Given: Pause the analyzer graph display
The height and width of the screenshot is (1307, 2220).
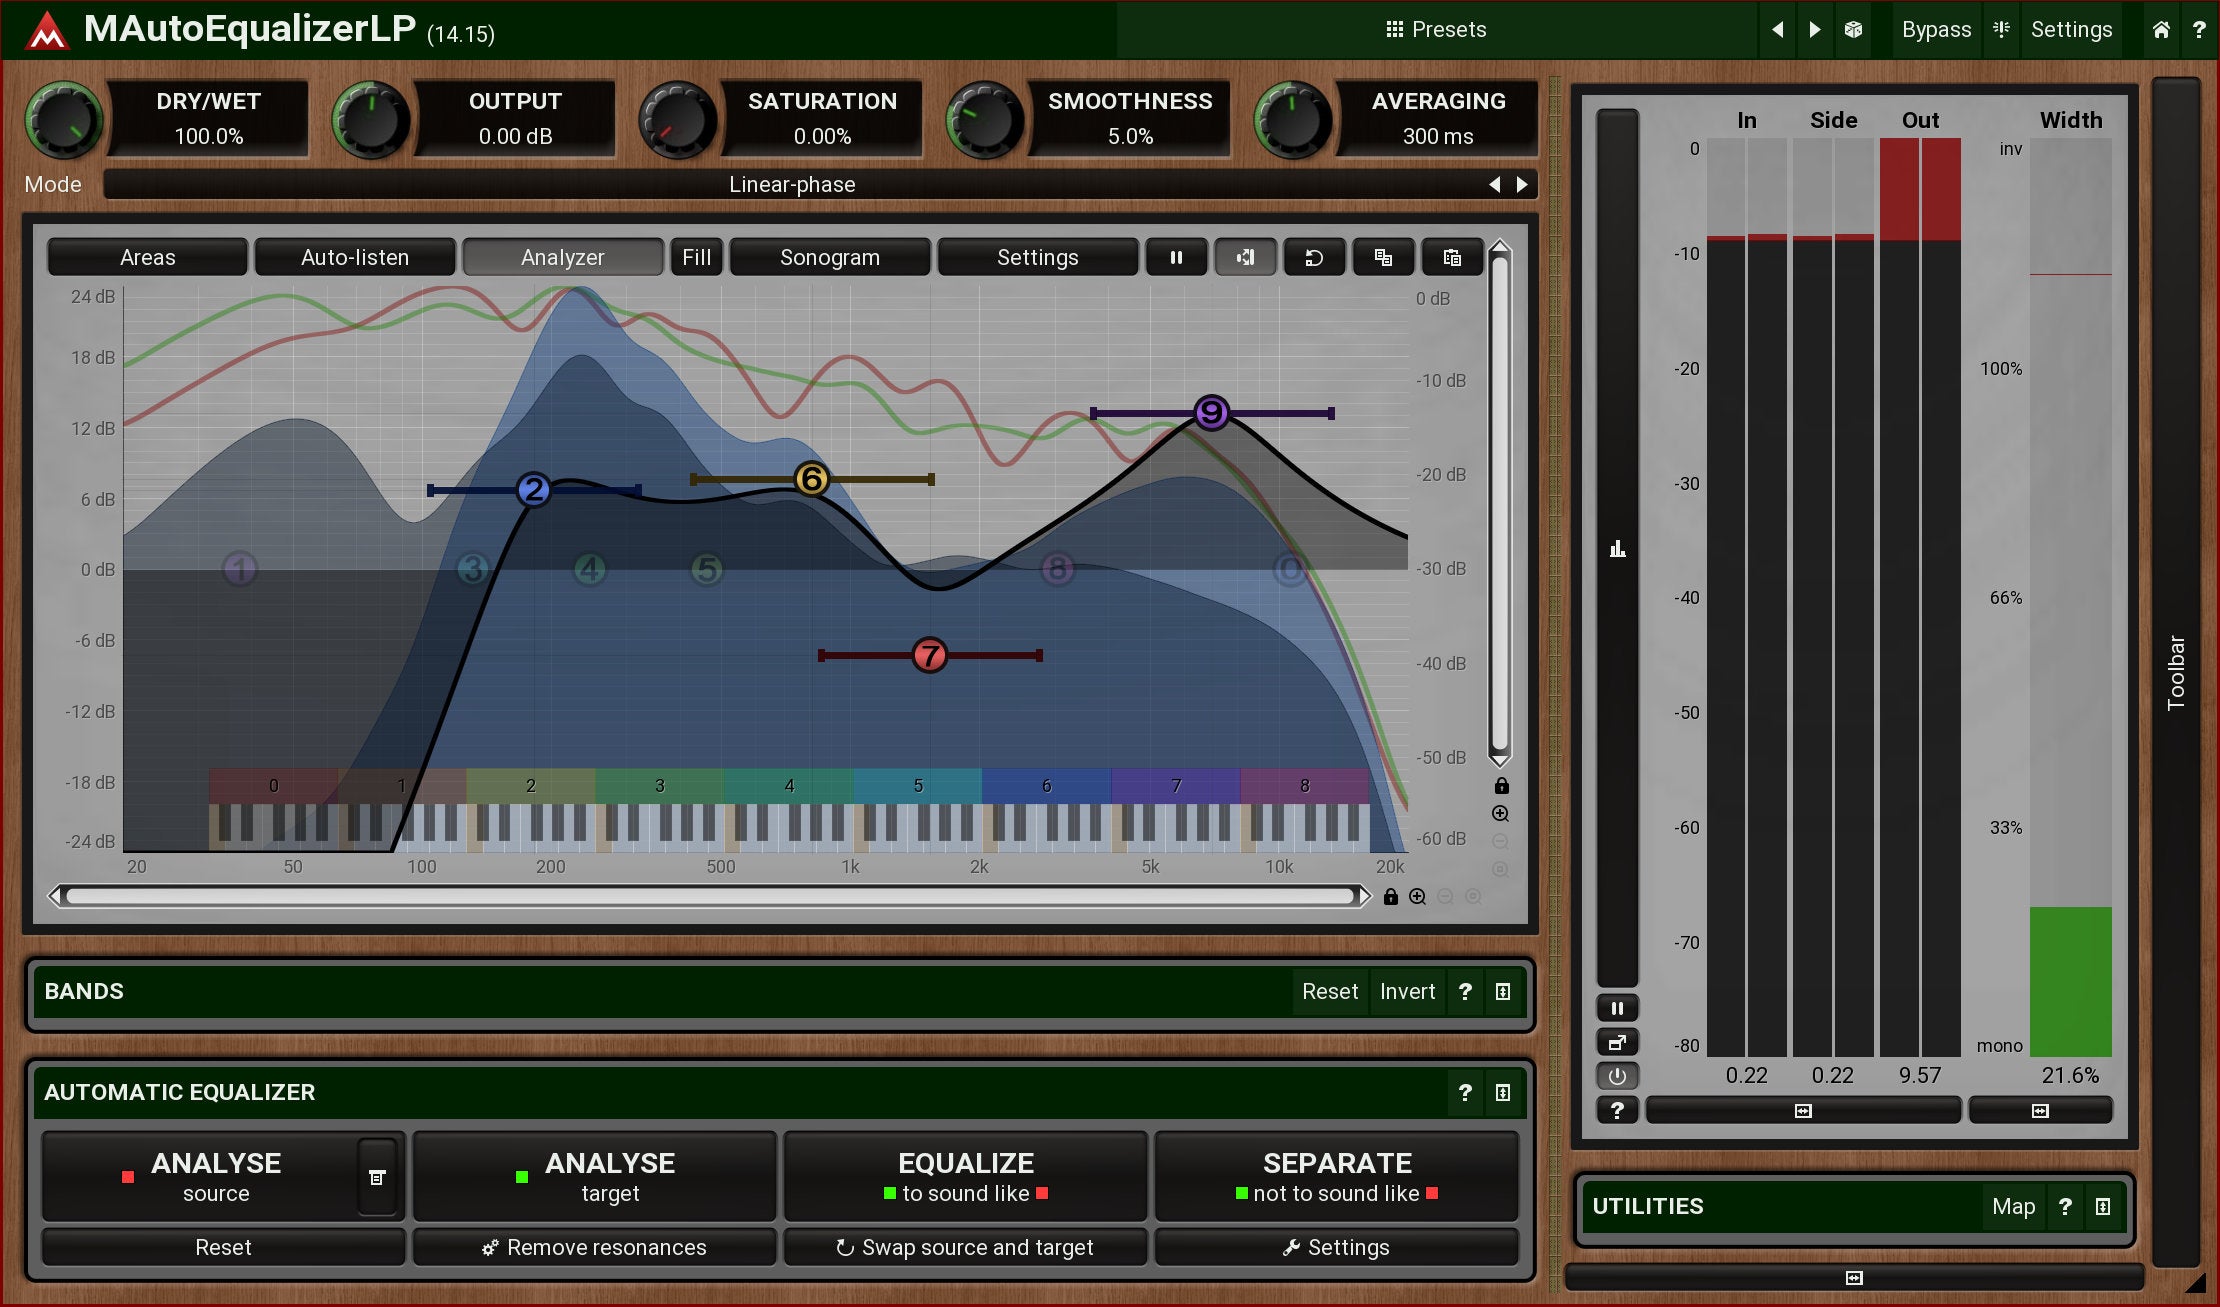Looking at the screenshot, I should point(1176,258).
